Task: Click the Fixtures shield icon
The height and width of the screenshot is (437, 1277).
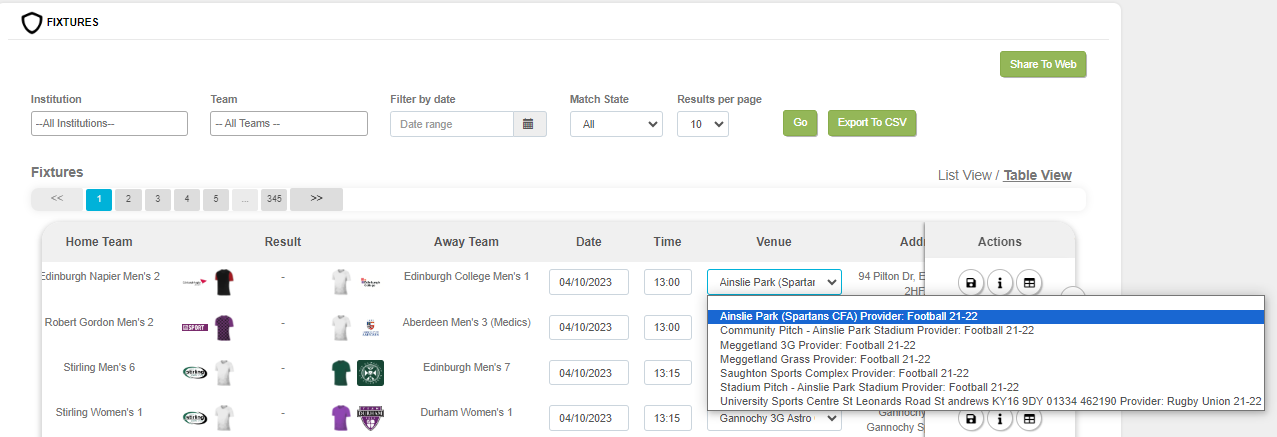Action: (32, 22)
